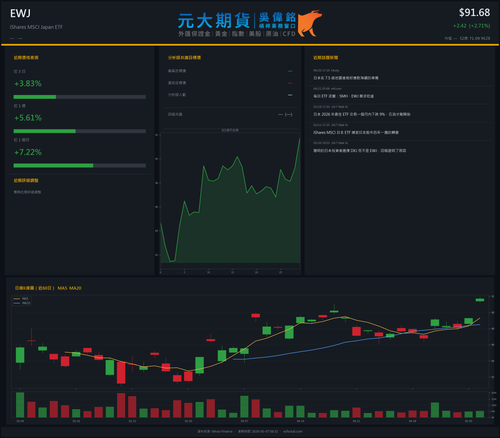500x438 pixels.
Task: Click the +2.42 (+2.71%) daily change
Action: [x=472, y=26]
